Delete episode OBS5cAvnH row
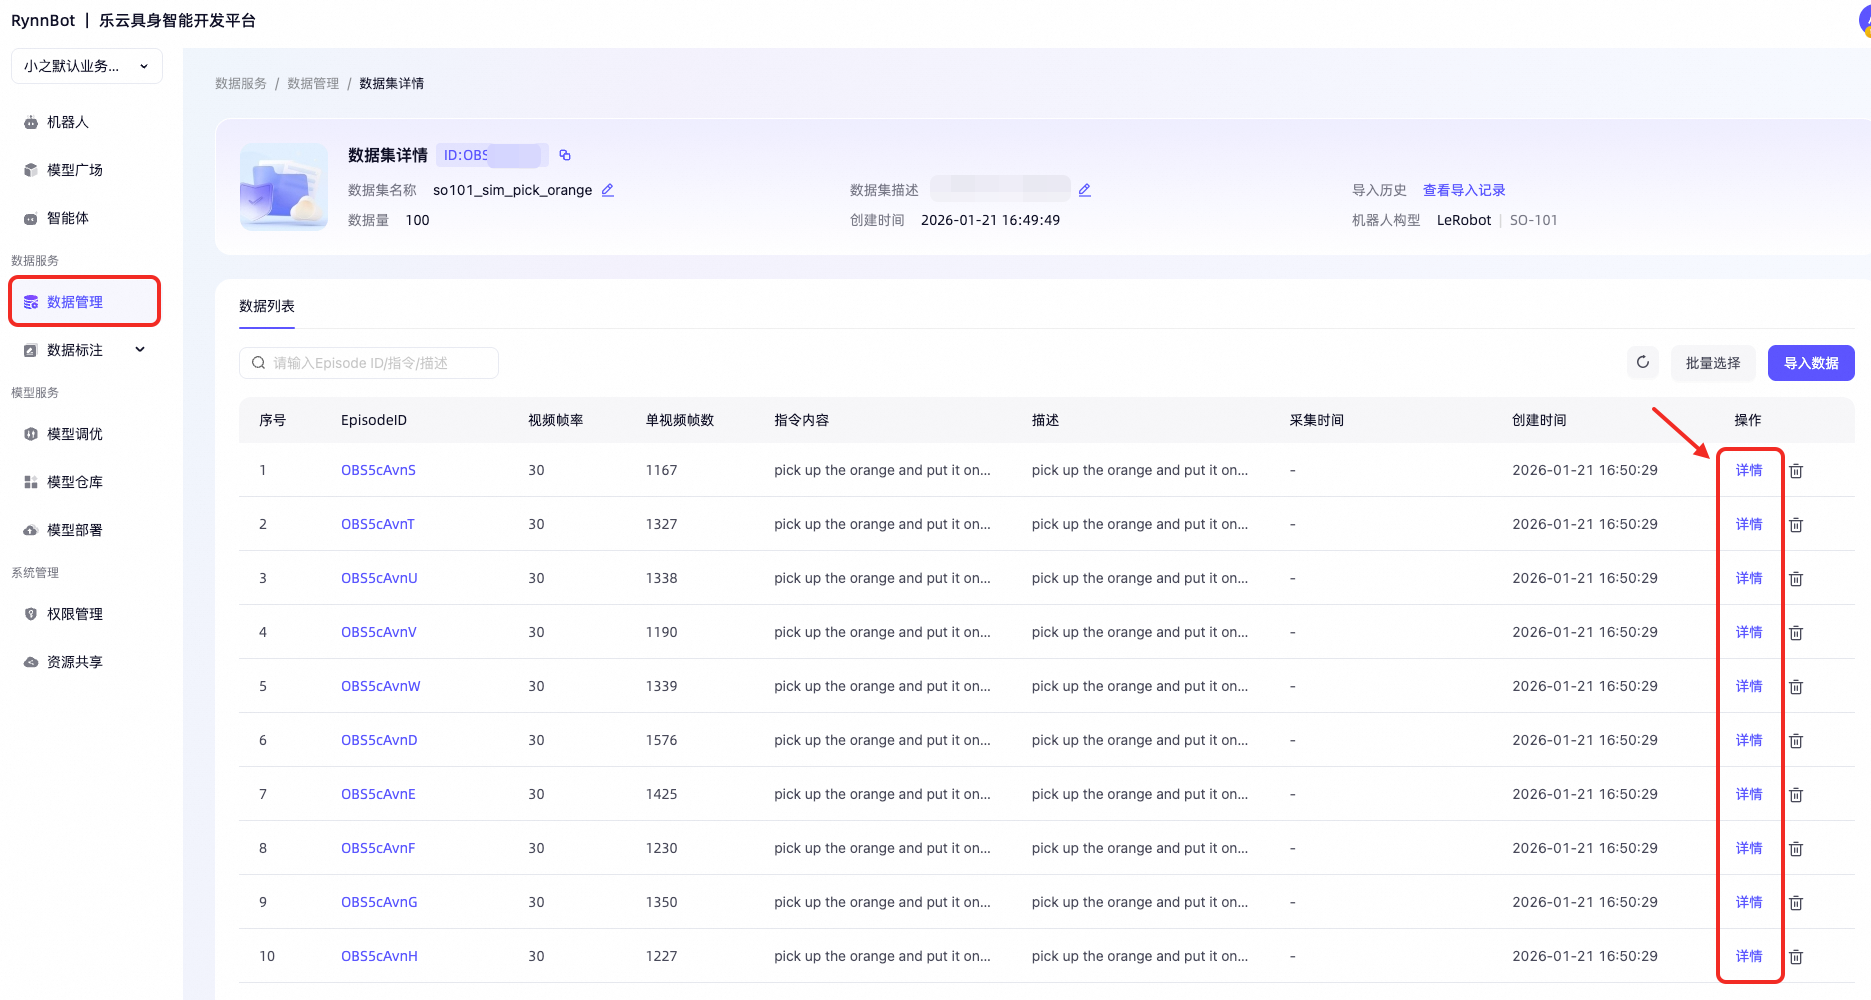Viewport: 1871px width, 1000px height. (x=1796, y=957)
